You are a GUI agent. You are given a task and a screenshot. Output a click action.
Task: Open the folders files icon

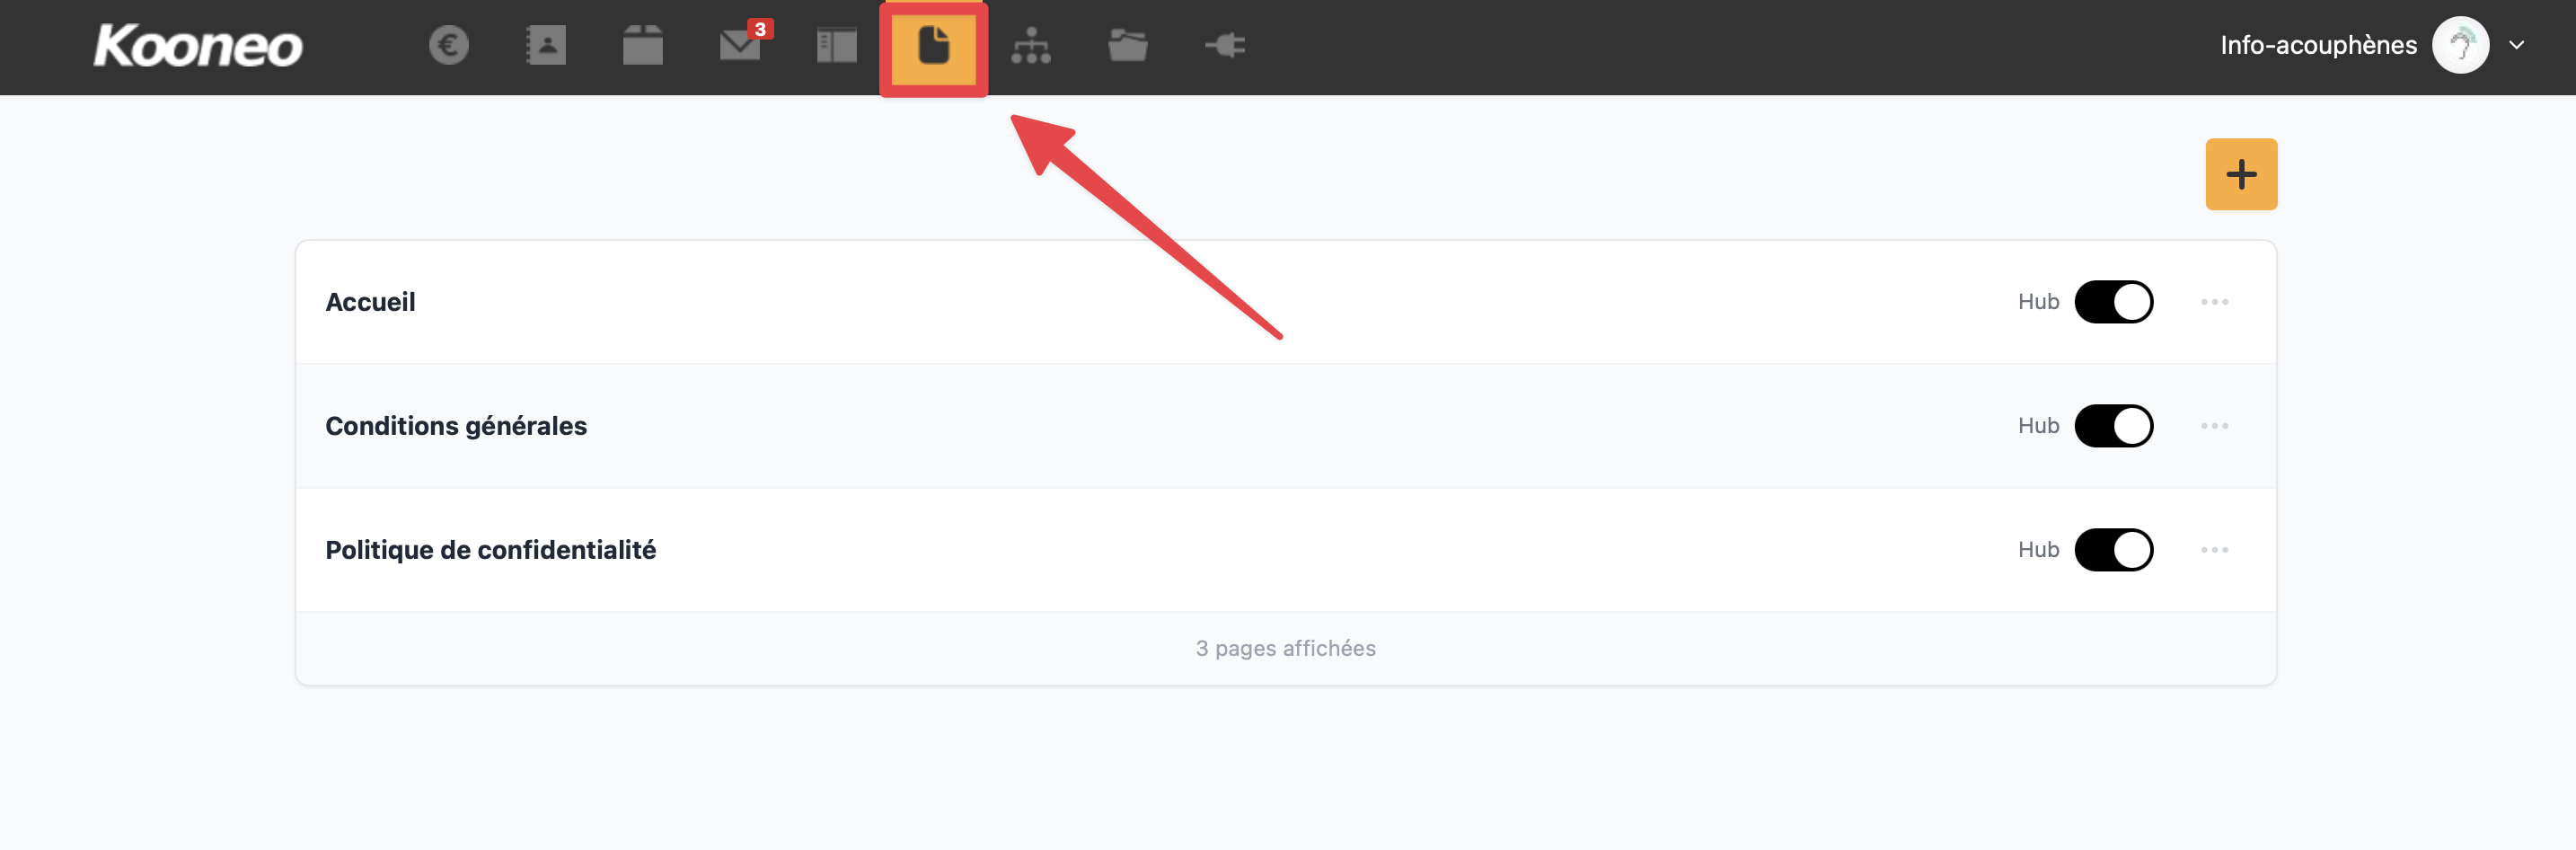coord(1128,45)
